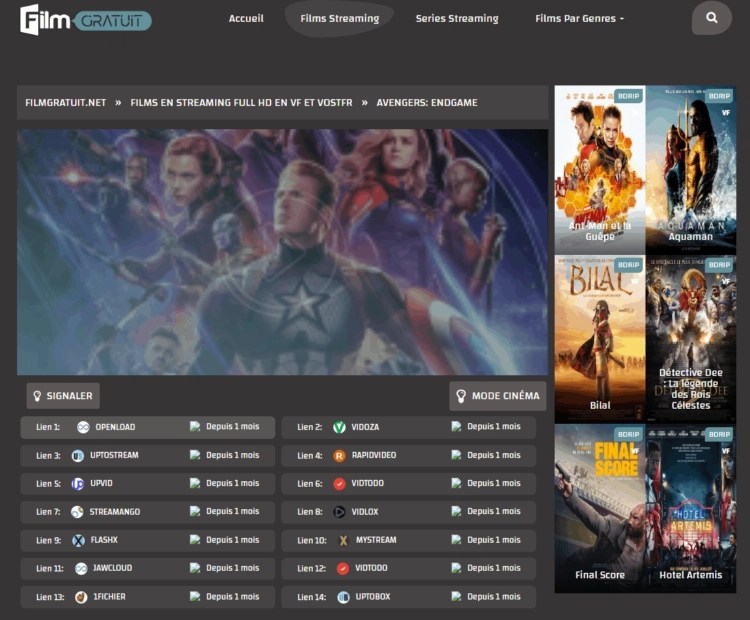
Task: Click the date flag icon in Lien 2 row
Action: click(x=456, y=426)
